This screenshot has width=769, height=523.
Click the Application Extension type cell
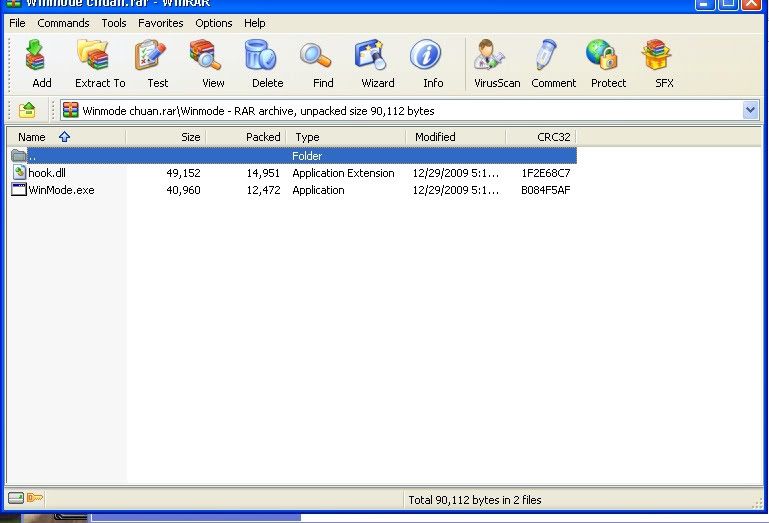click(343, 173)
